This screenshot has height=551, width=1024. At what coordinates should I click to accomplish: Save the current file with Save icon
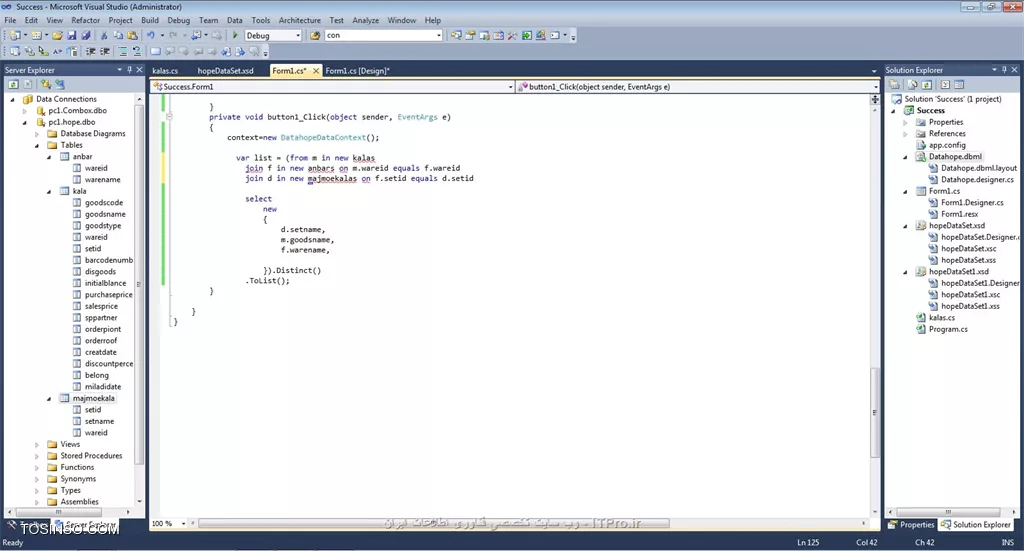(72, 35)
